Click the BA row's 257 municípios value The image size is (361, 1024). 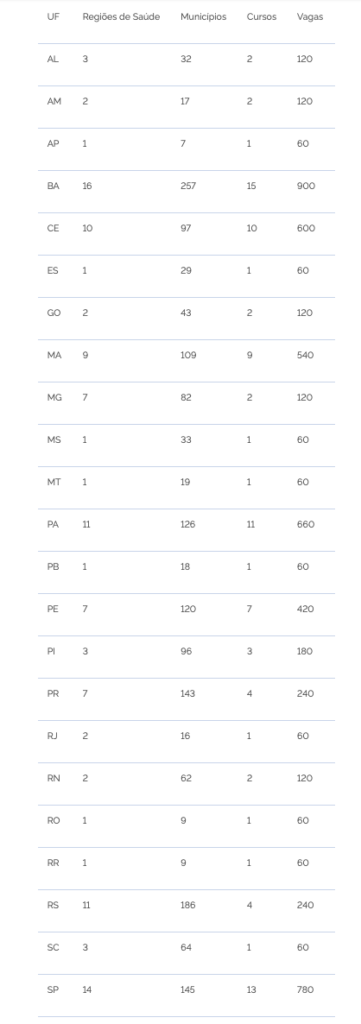click(x=189, y=185)
